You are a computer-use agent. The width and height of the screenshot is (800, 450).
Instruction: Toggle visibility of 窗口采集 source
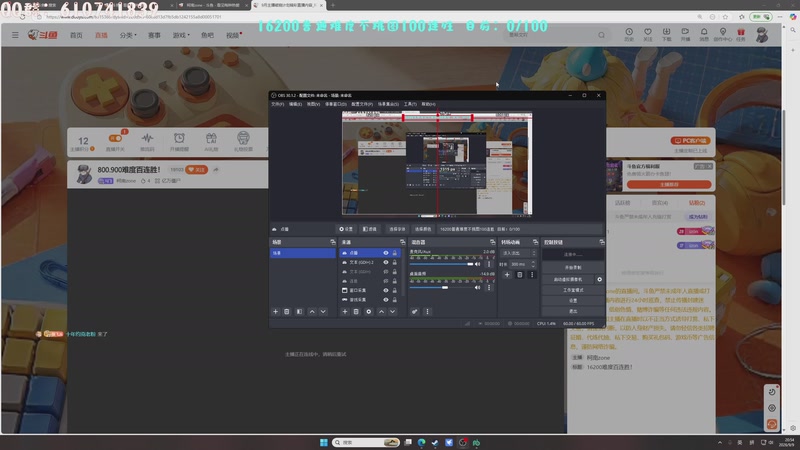click(386, 290)
